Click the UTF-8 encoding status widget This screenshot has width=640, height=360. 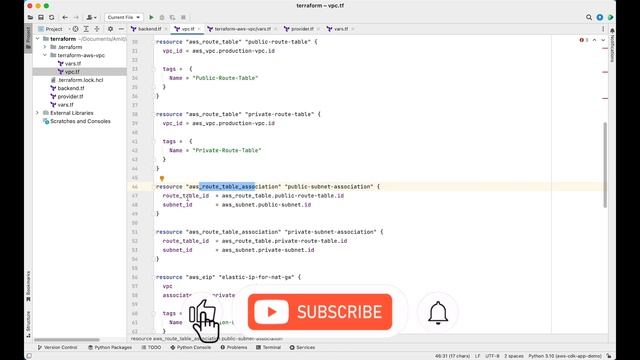492,356
